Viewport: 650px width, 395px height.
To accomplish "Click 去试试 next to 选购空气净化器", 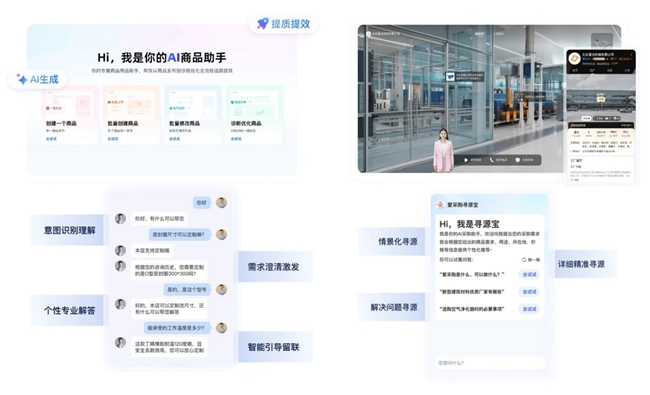I will coord(529,309).
